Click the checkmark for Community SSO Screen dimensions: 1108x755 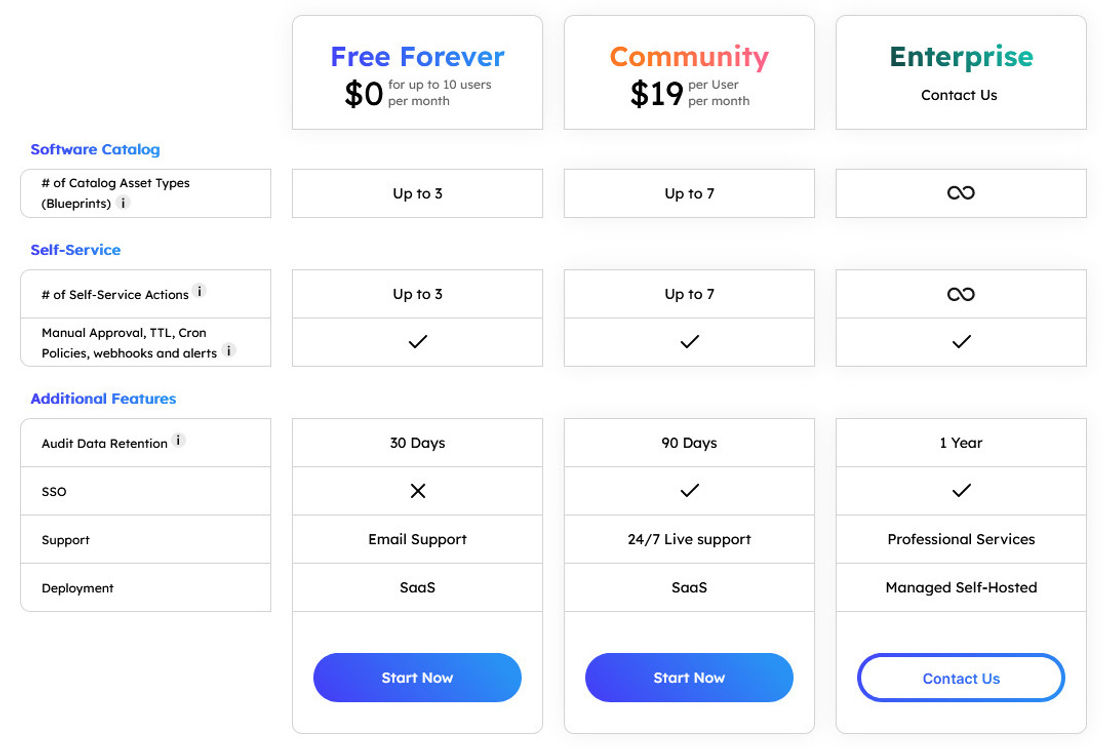point(689,490)
